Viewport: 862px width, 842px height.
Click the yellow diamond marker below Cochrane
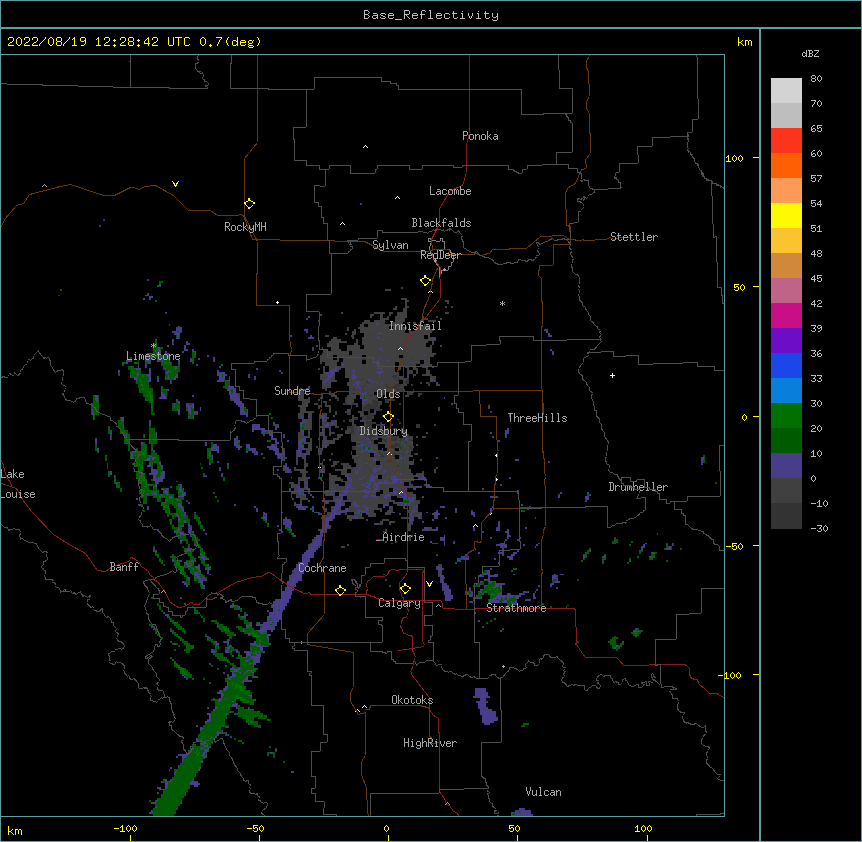click(x=340, y=590)
